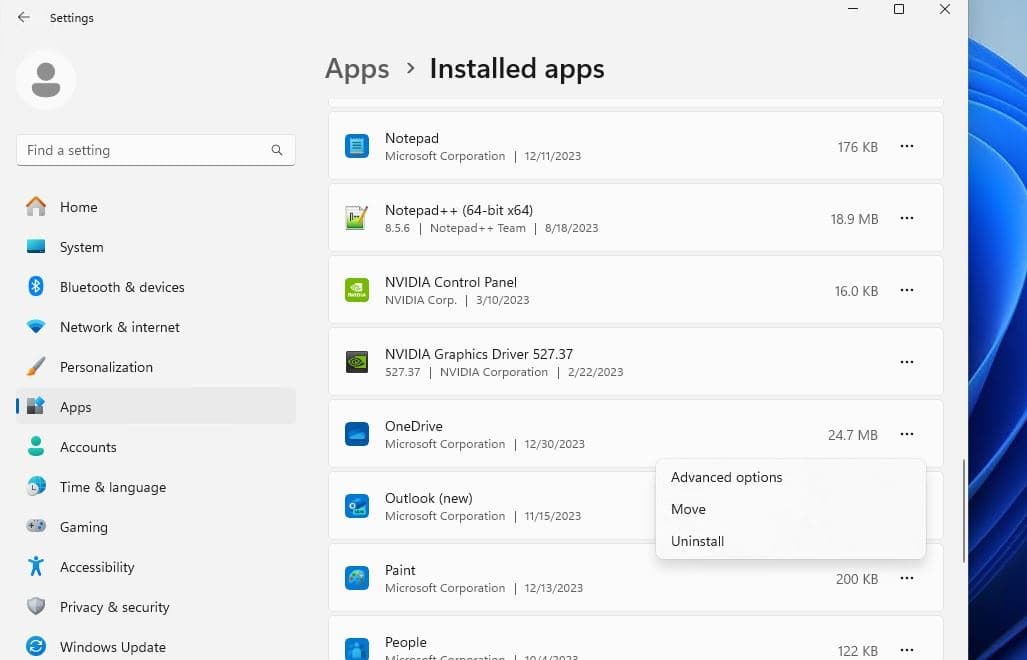Click the OneDrive 24.7 MB size

pyautogui.click(x=853, y=435)
